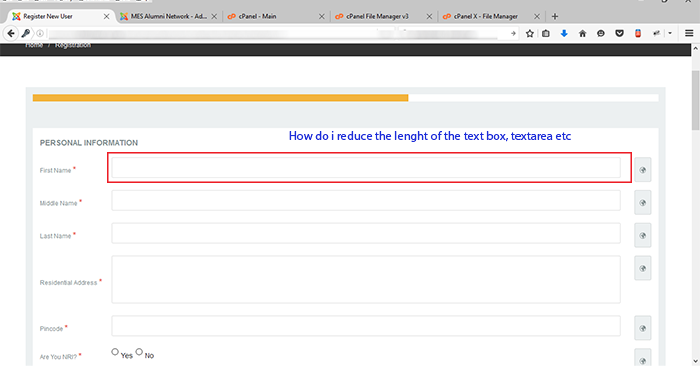Click the Home breadcrumb link
This screenshot has width=700, height=373.
(34, 45)
